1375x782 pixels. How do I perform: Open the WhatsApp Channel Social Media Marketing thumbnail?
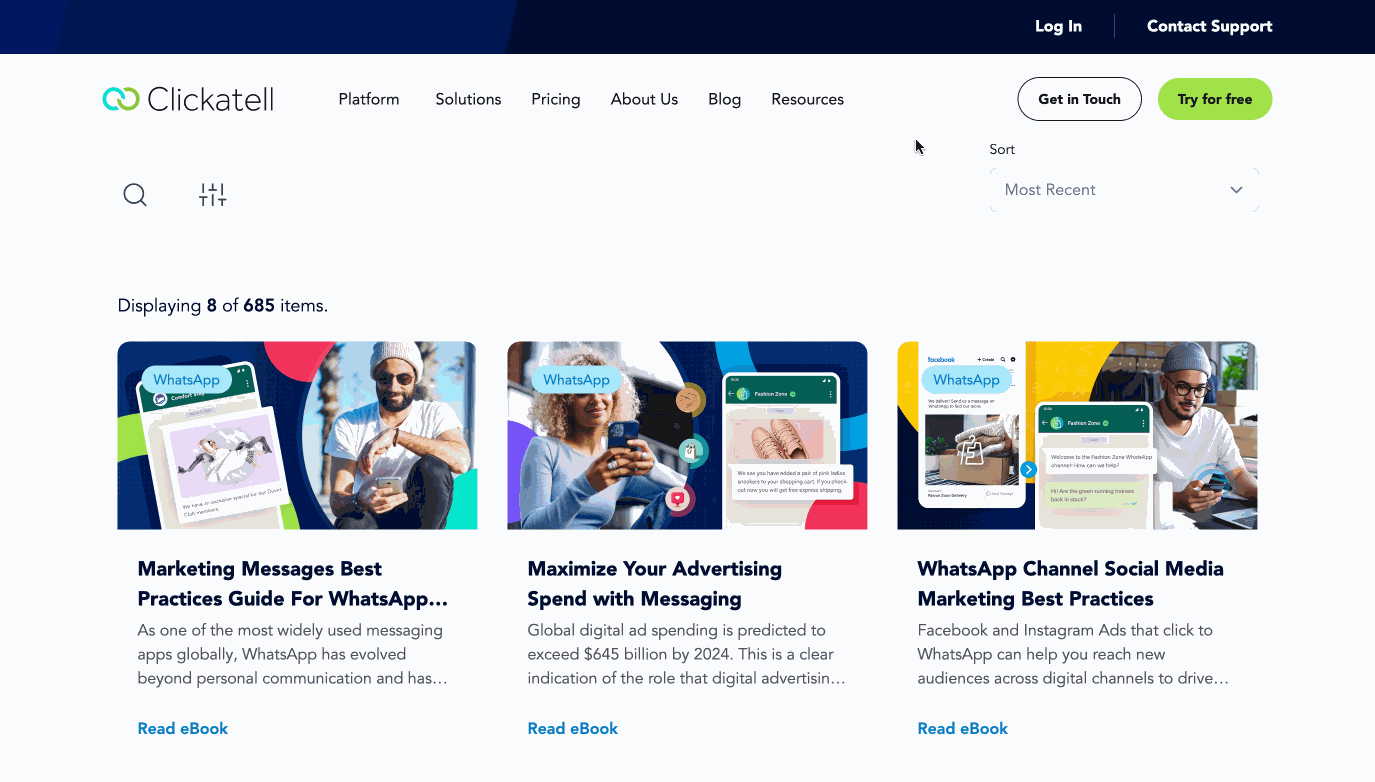[x=1077, y=435]
